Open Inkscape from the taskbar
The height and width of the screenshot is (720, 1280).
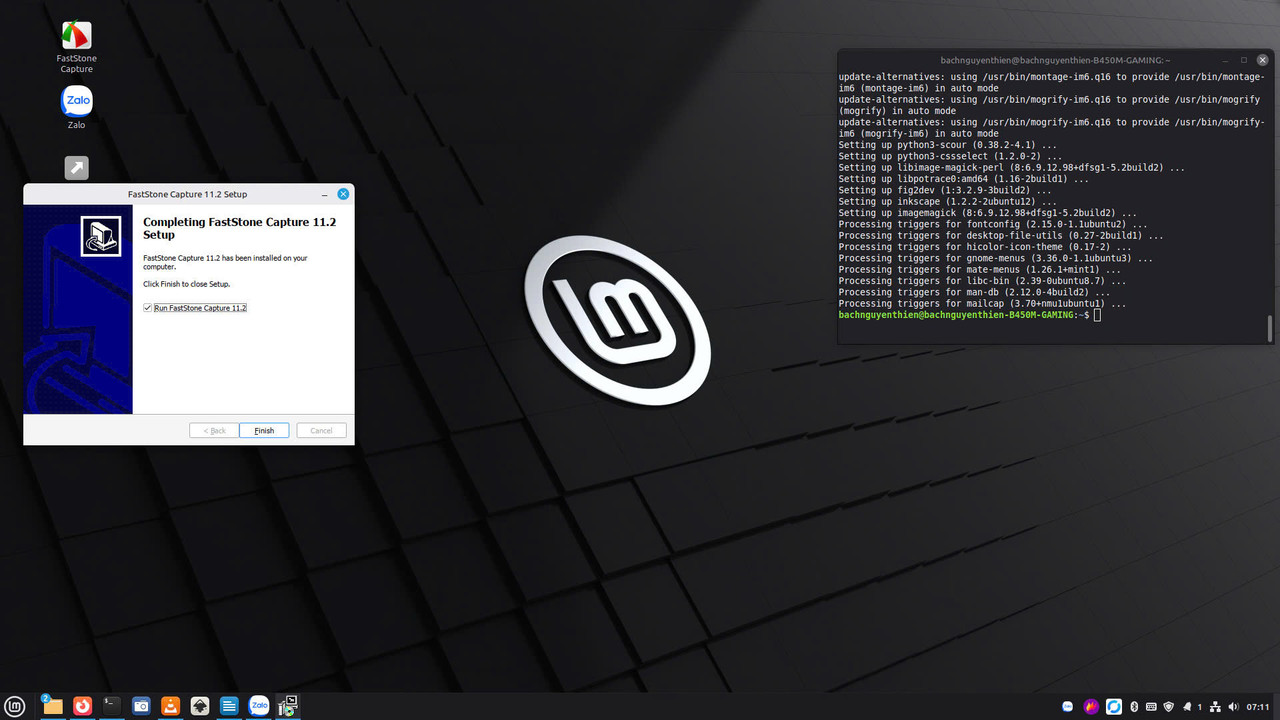coord(200,706)
